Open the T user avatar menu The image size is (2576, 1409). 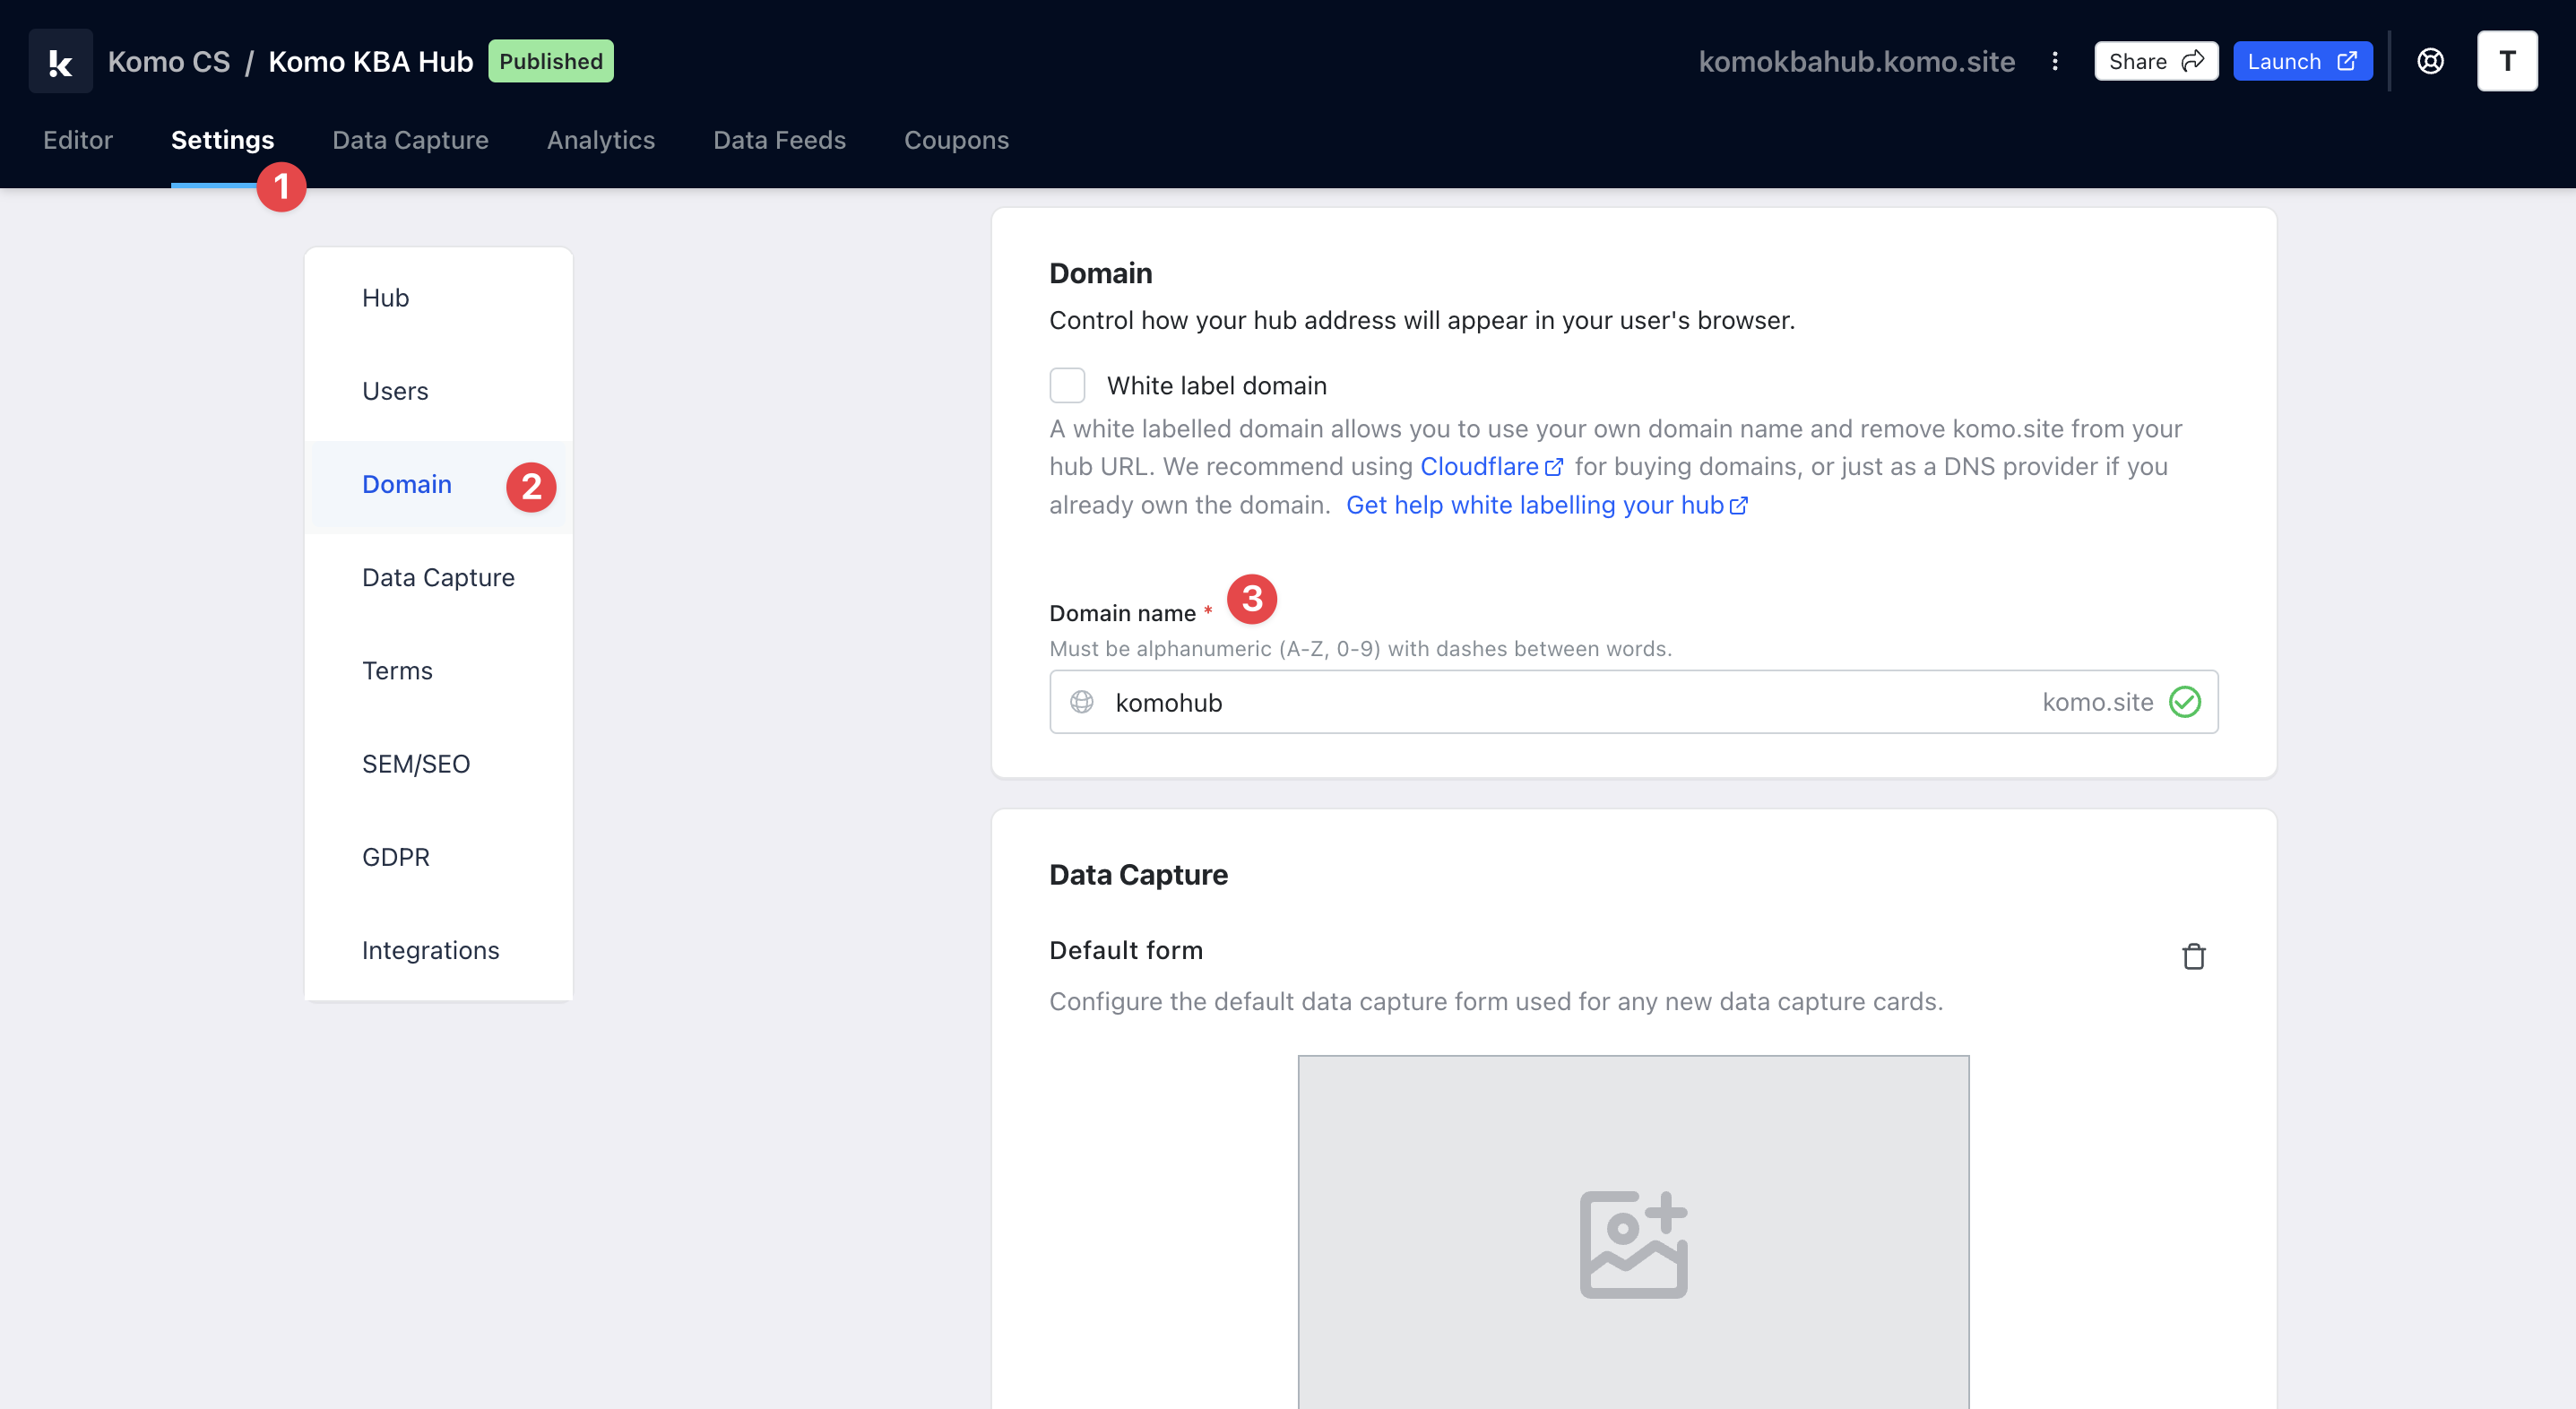click(2506, 61)
